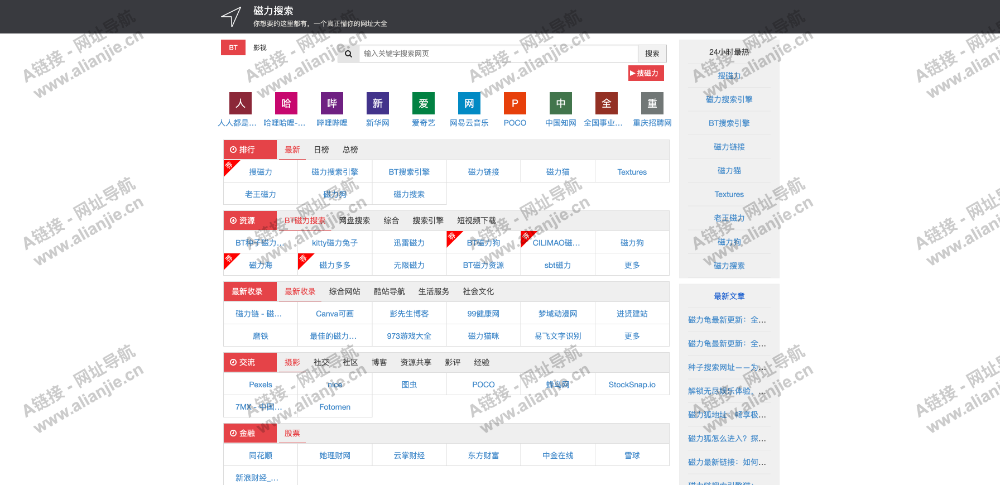Select the 日榜 ranking tab
Viewport: 1000px width, 485px height.
(321, 149)
